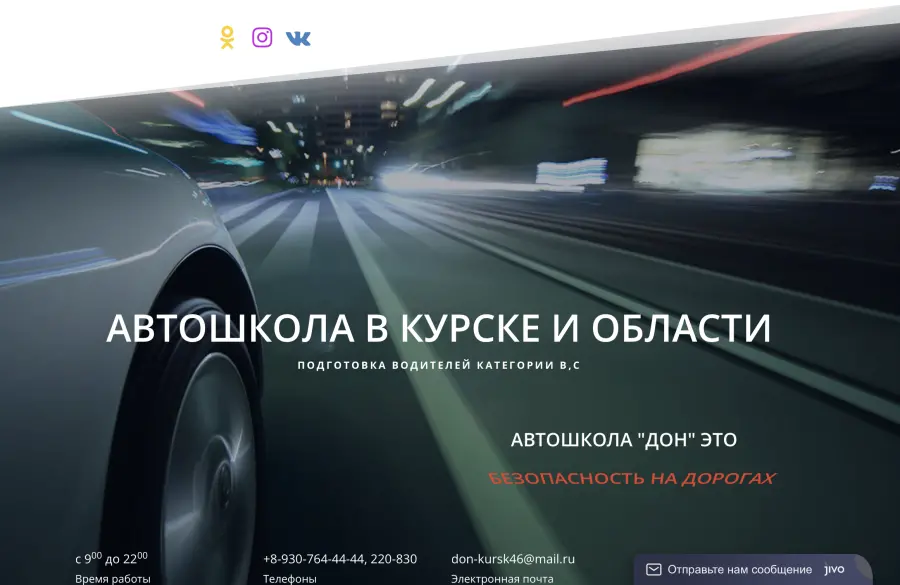Open the 'Отправьте нам сообщение' chat
The image size is (900, 585).
pyautogui.click(x=739, y=569)
